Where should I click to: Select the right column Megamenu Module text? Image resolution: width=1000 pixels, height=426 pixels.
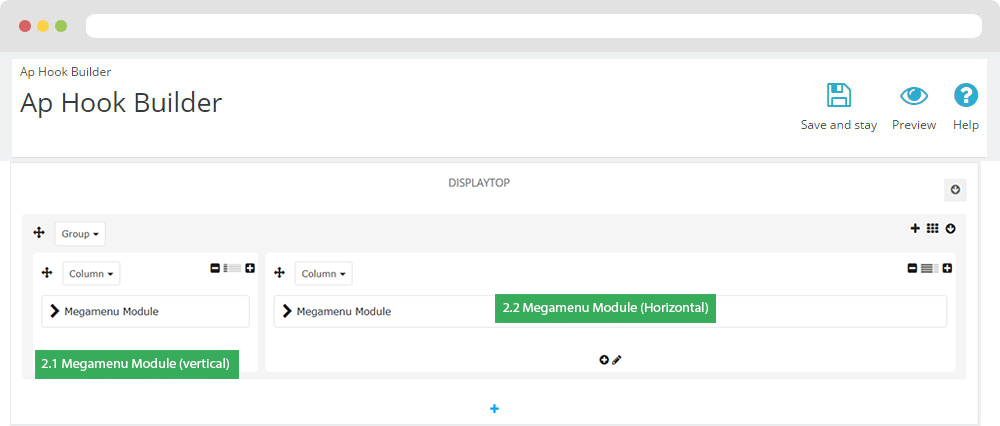[x=344, y=312]
